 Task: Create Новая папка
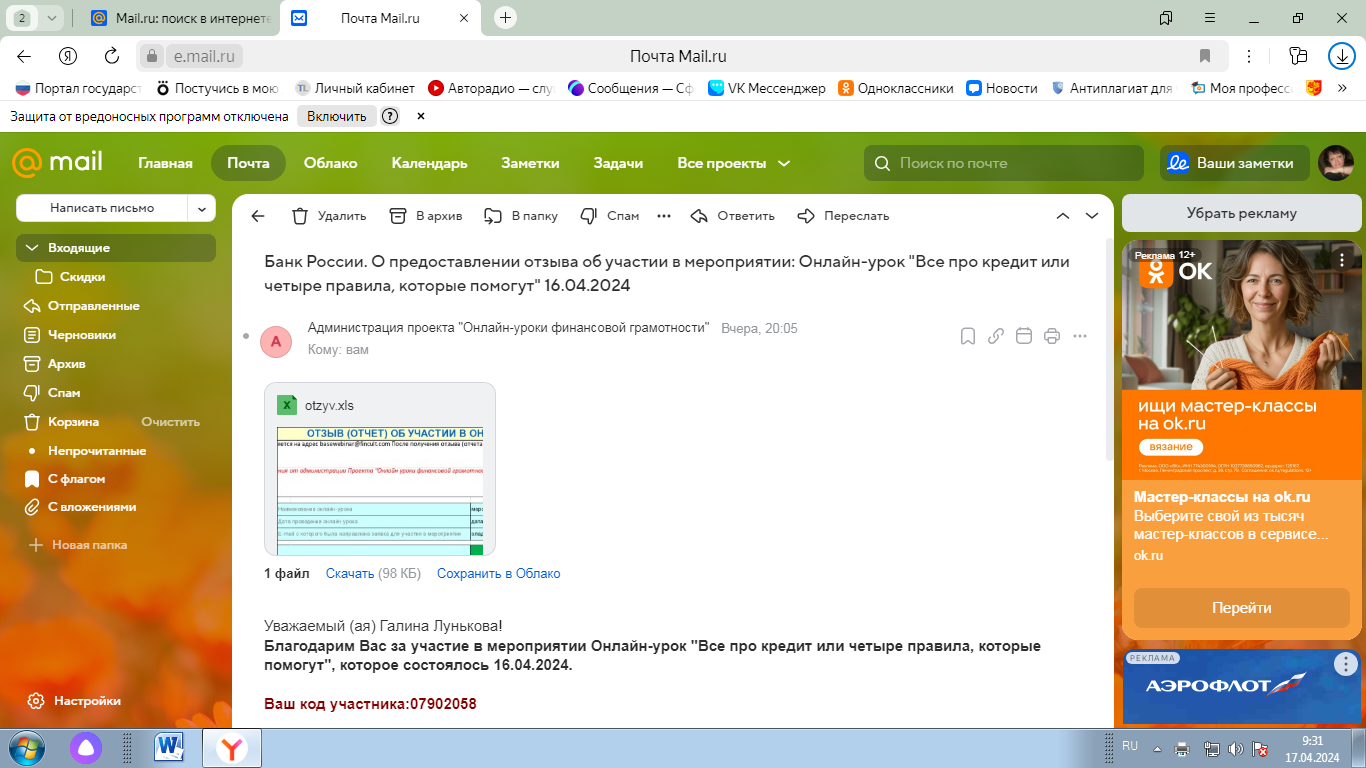tap(78, 545)
